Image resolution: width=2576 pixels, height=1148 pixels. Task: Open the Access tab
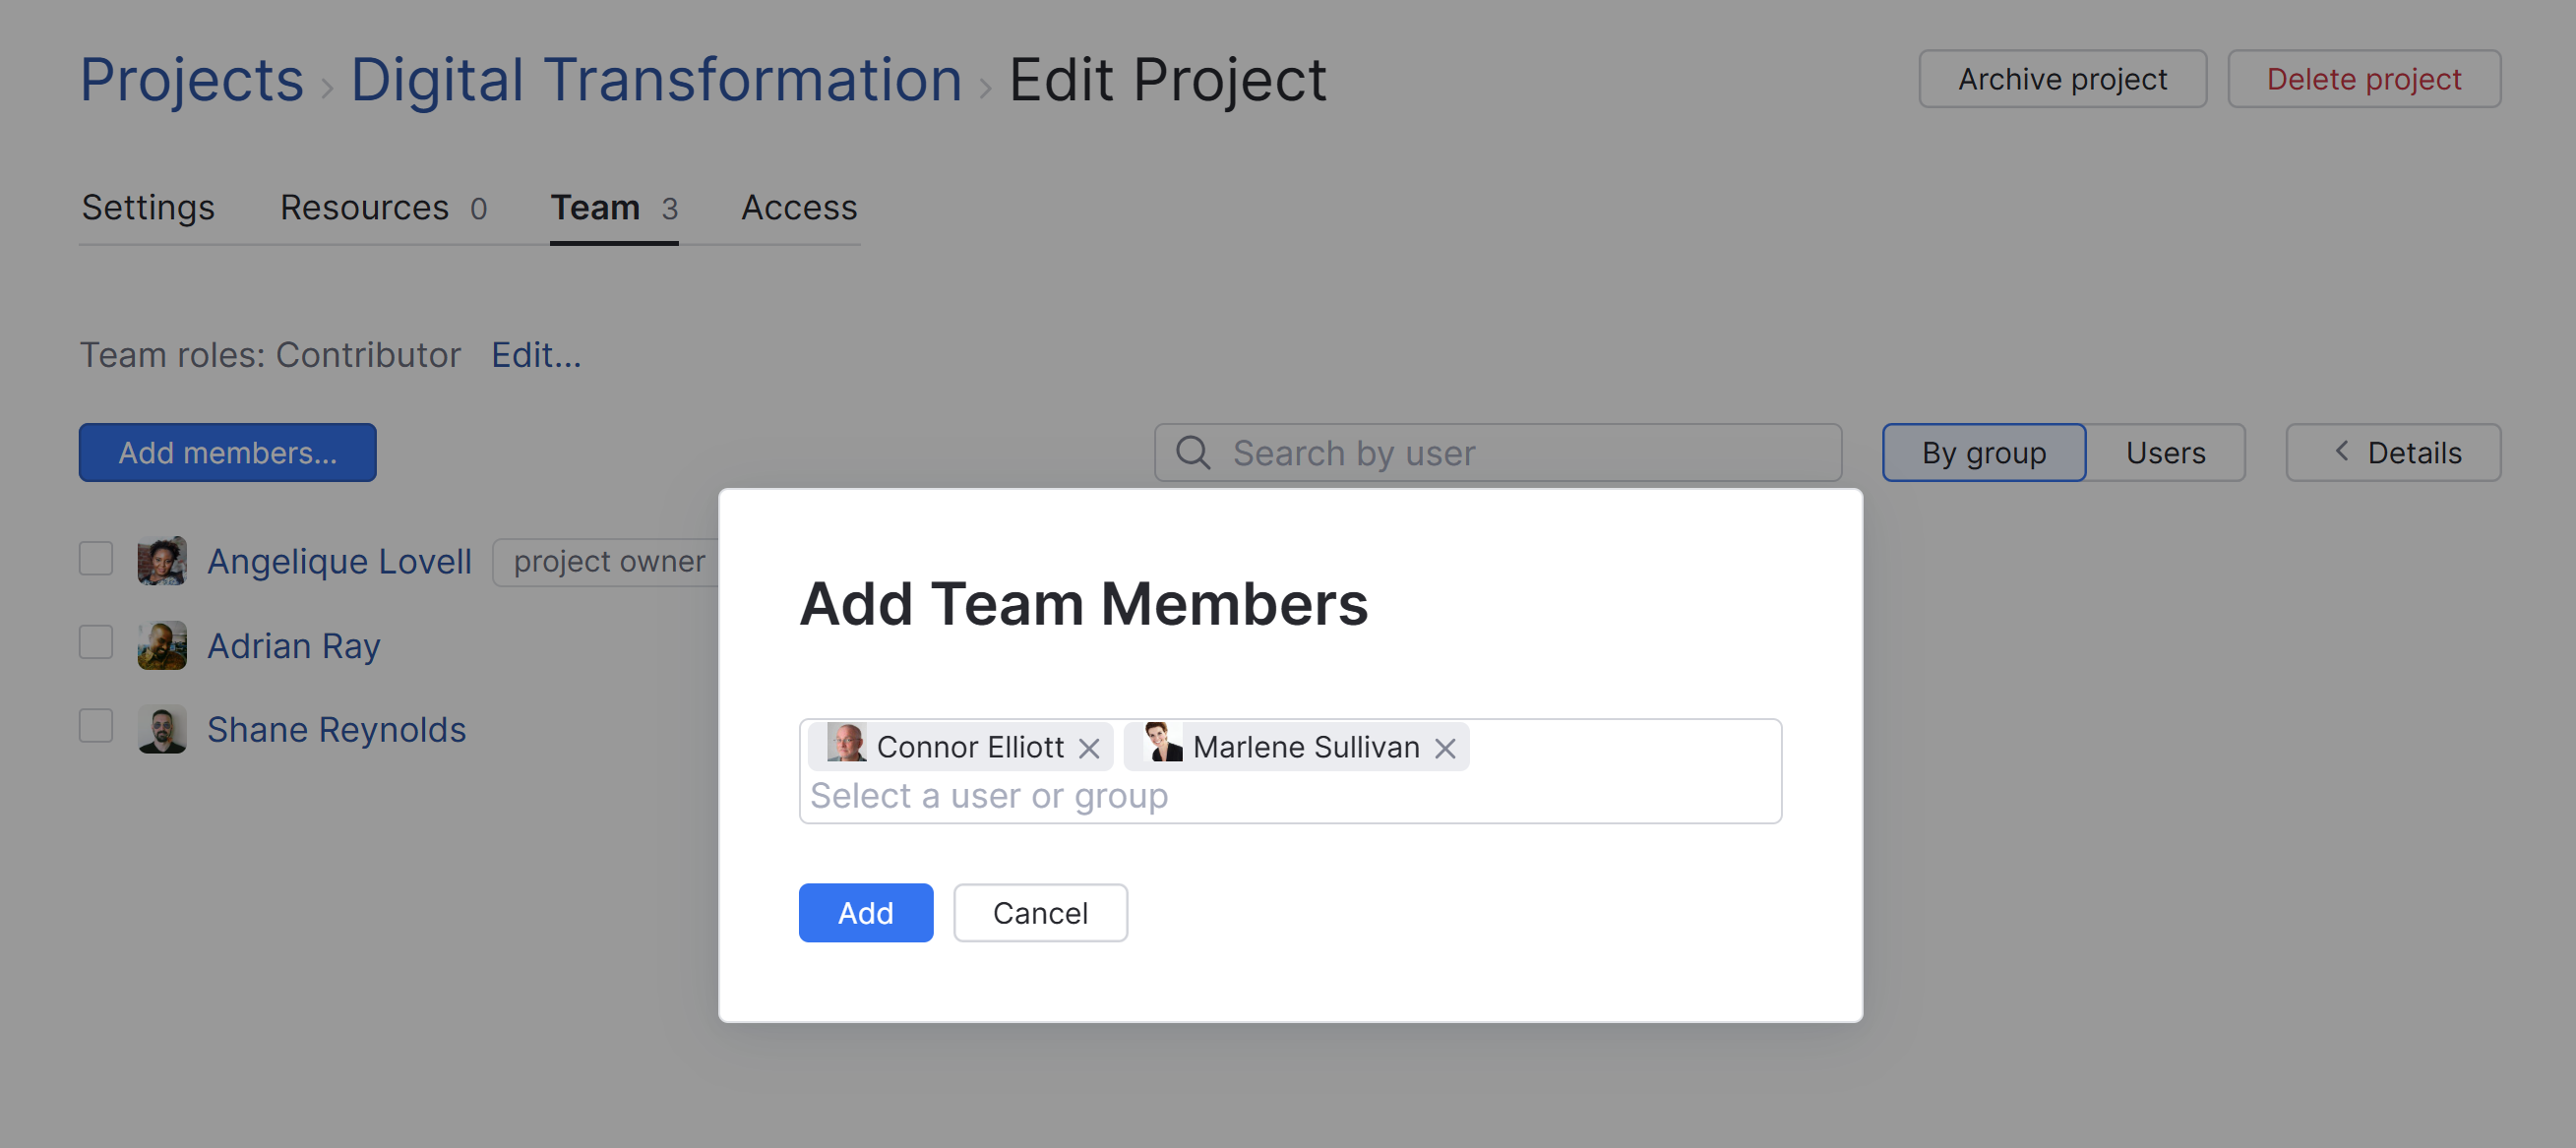[798, 207]
